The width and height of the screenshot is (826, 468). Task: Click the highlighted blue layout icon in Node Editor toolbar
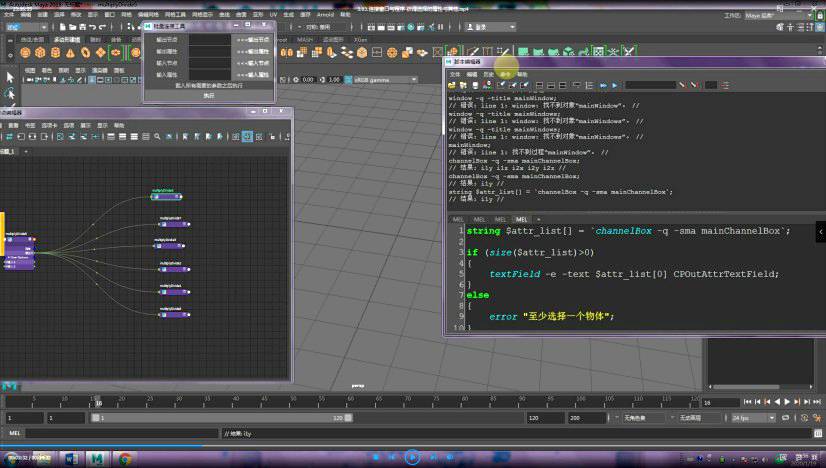pyautogui.click(x=247, y=136)
